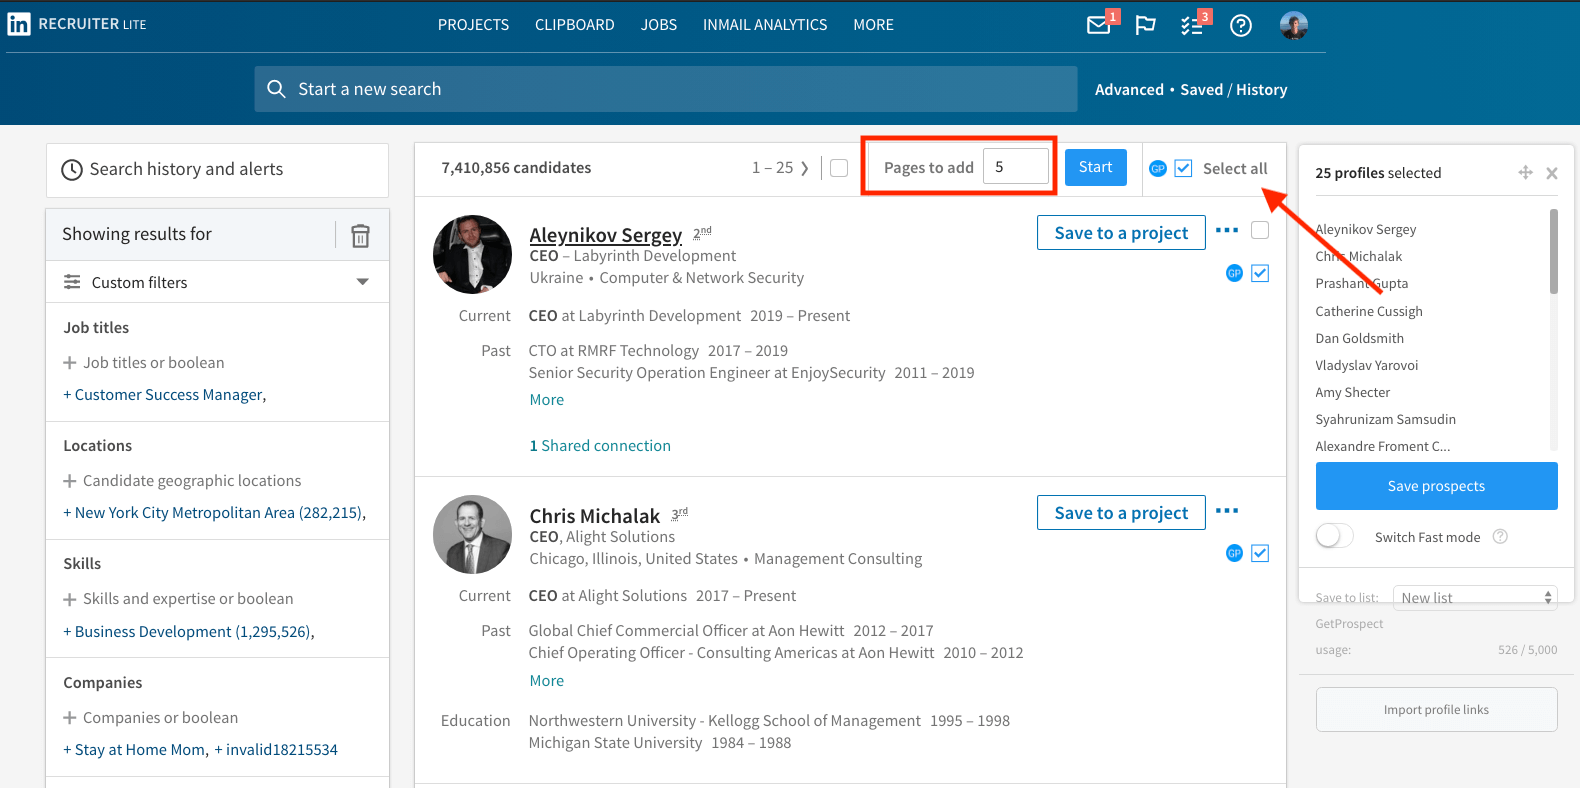Open Saved / History searches
Image resolution: width=1580 pixels, height=788 pixels.
tap(1233, 90)
